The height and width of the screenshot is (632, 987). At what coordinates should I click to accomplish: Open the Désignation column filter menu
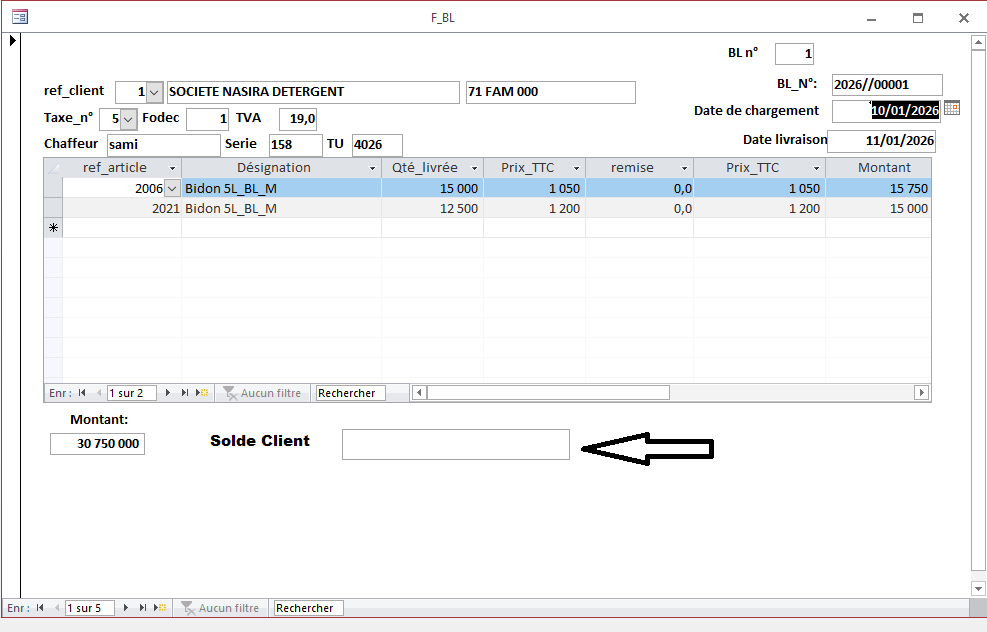[x=372, y=168]
